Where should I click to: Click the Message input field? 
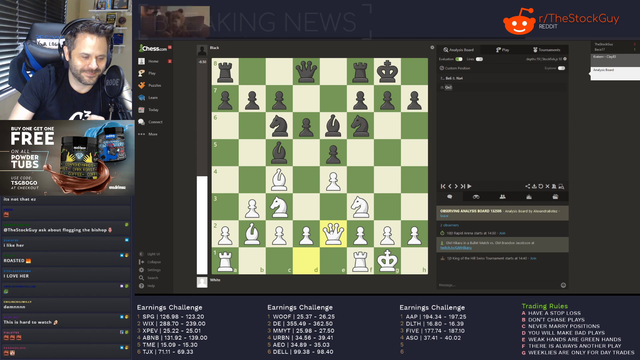click(x=498, y=285)
